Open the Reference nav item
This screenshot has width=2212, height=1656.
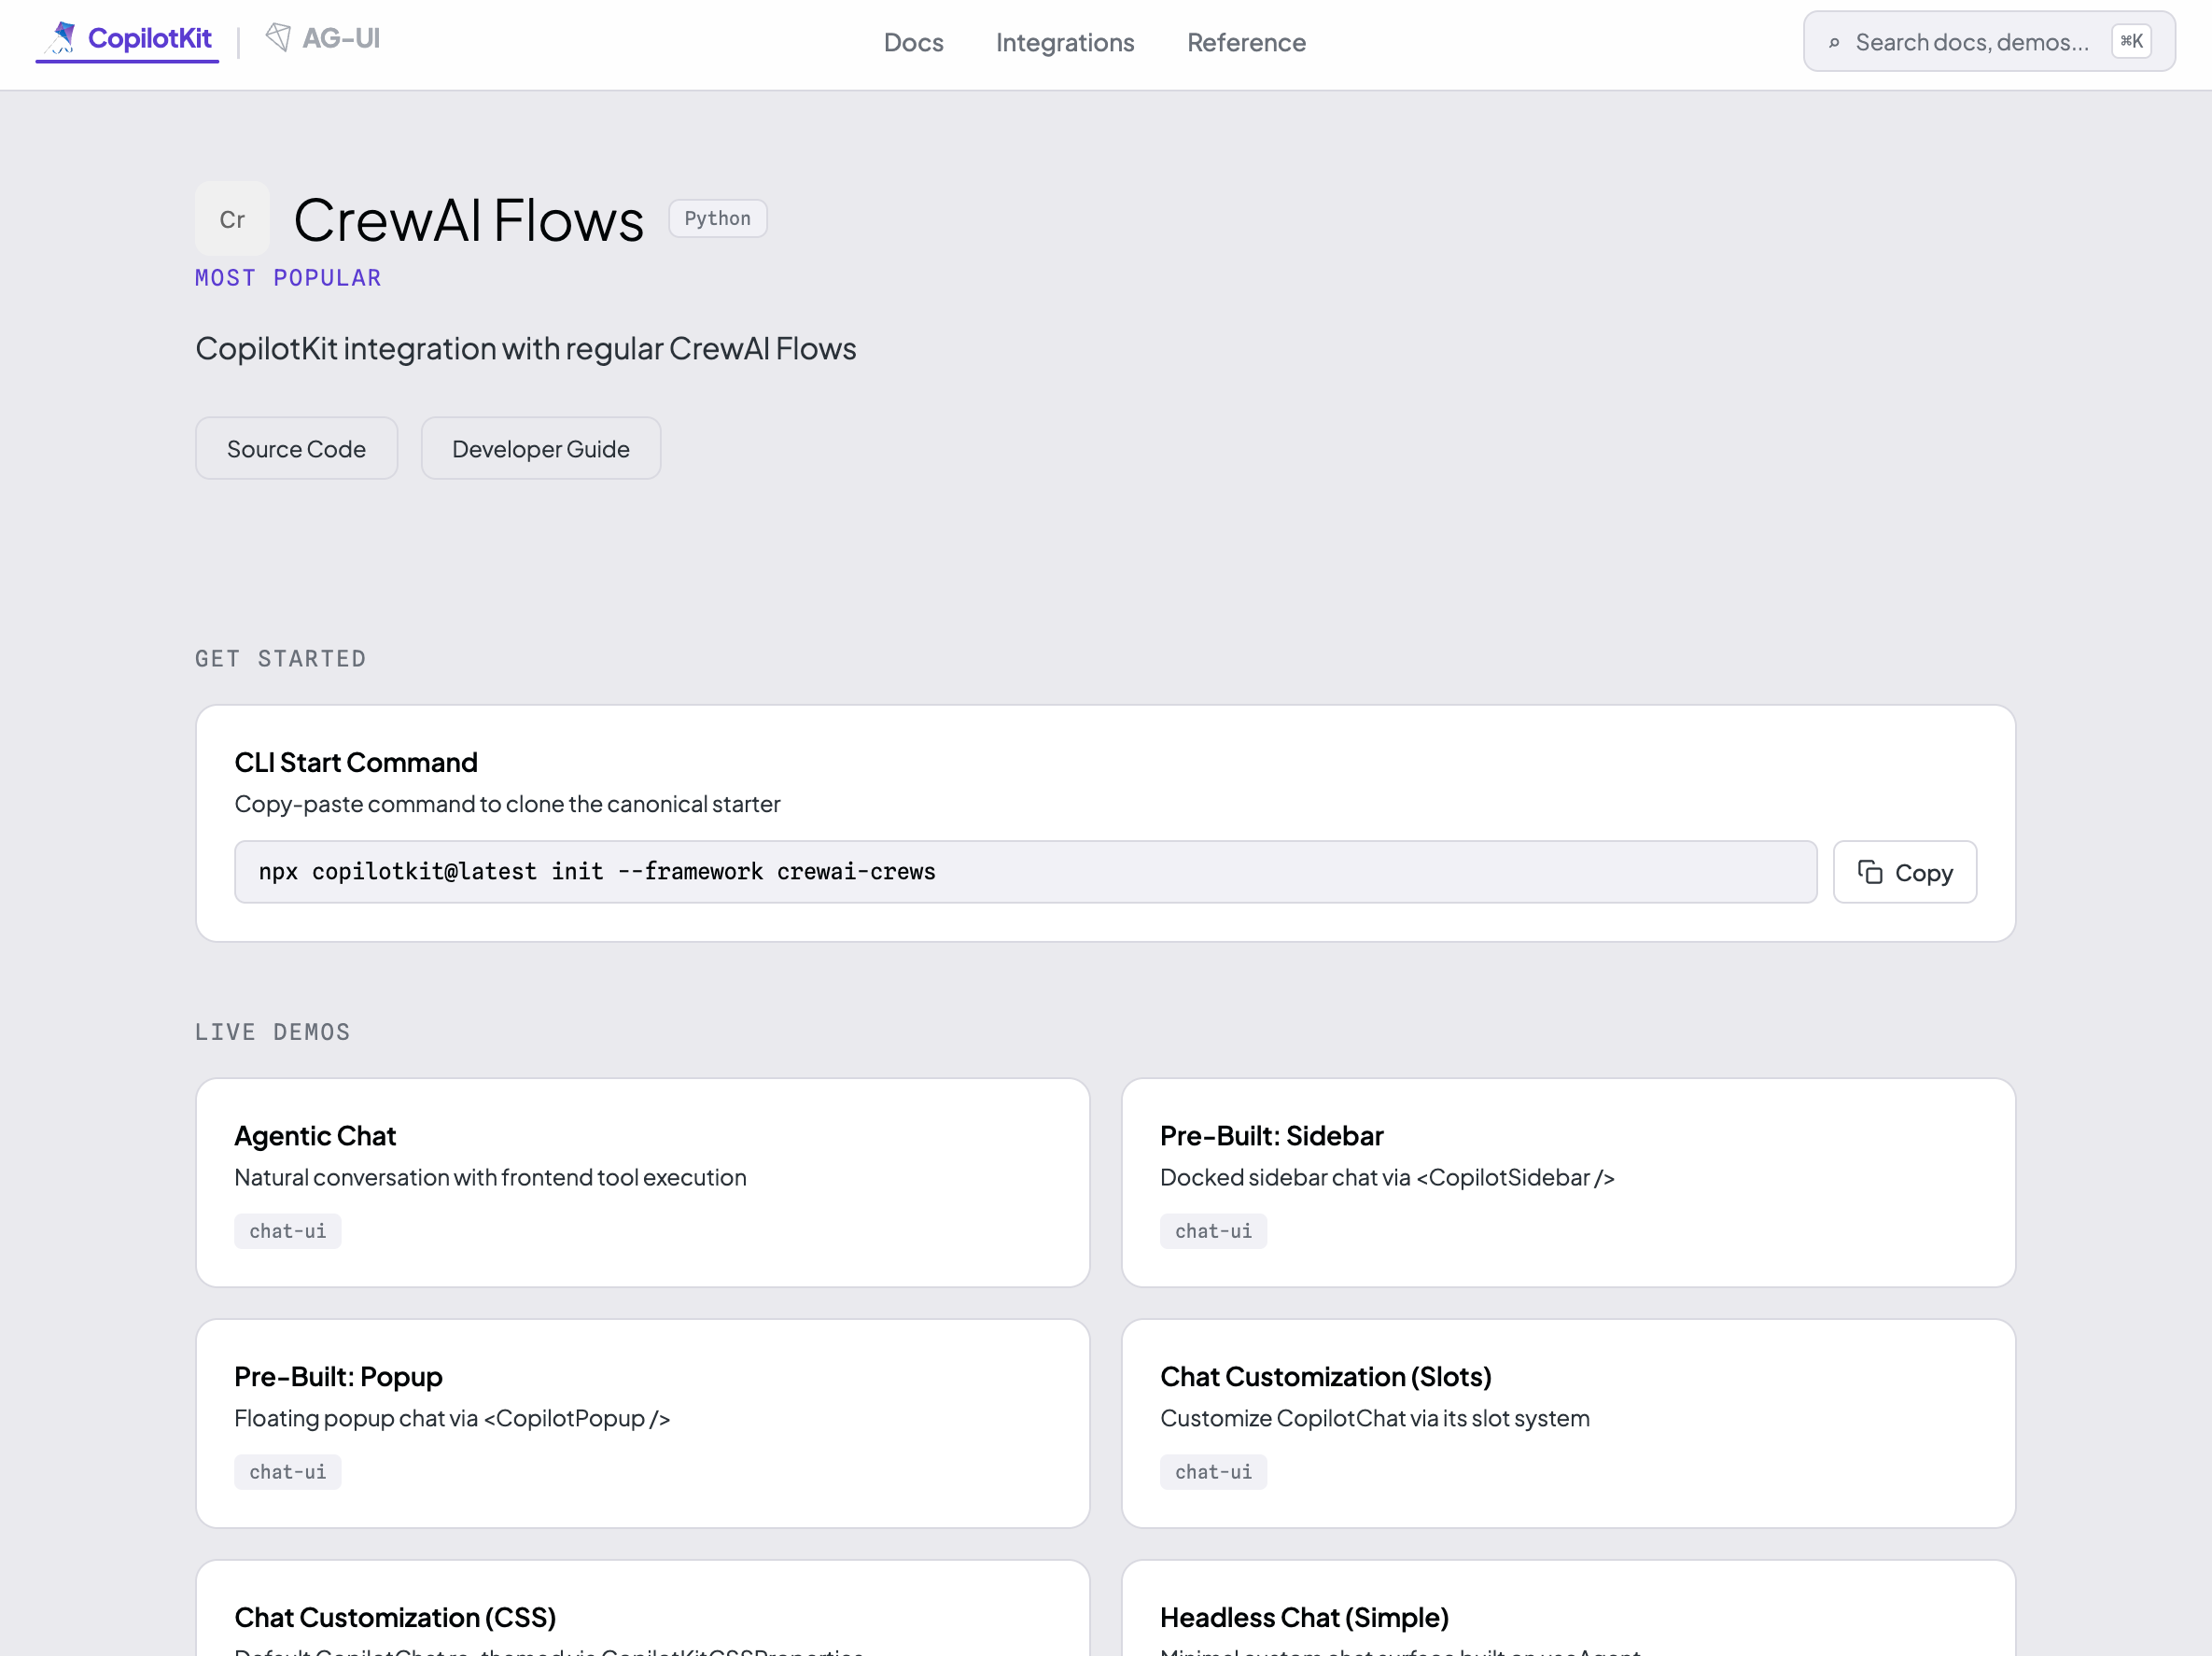(x=1246, y=42)
